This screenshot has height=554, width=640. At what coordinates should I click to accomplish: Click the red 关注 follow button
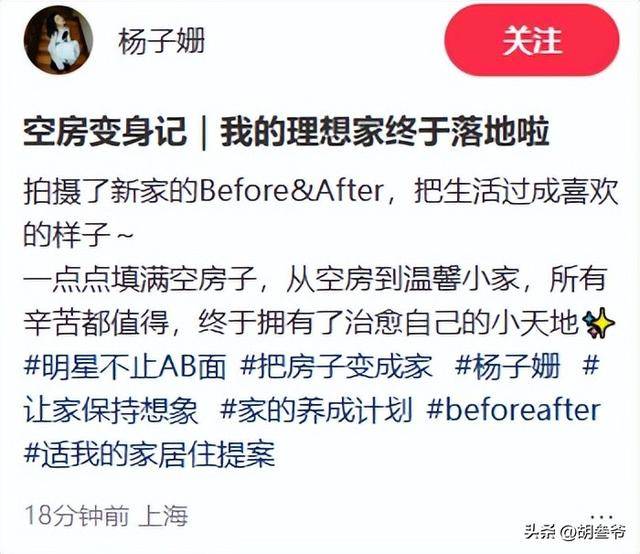531,40
